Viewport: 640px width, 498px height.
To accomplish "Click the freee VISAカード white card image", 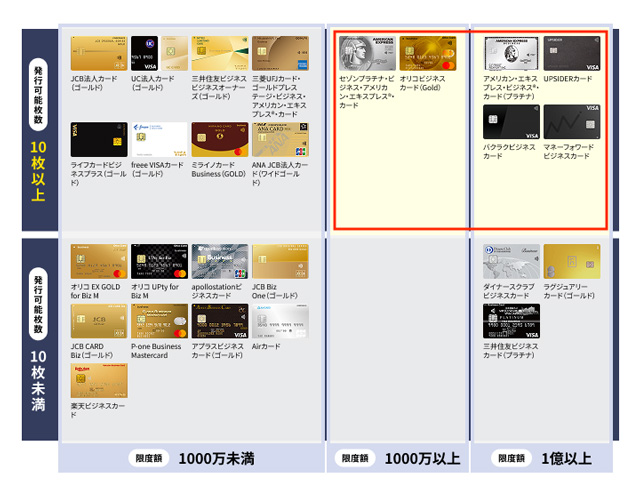I will [x=159, y=140].
